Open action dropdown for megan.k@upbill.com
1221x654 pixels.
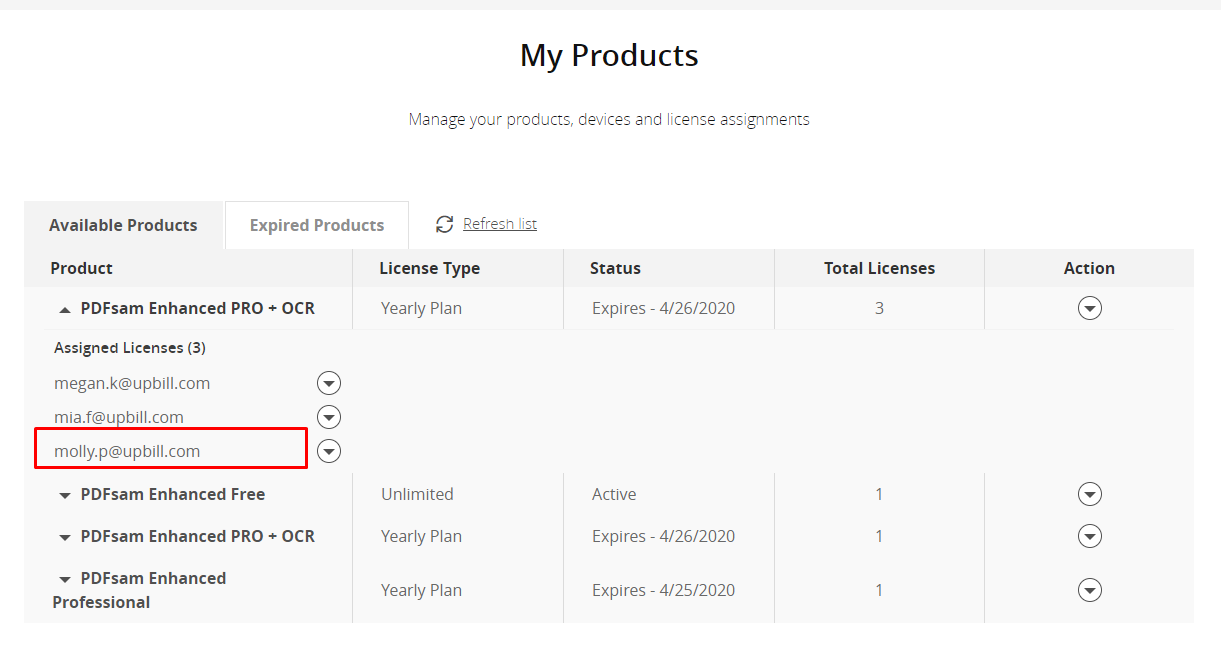(x=329, y=383)
